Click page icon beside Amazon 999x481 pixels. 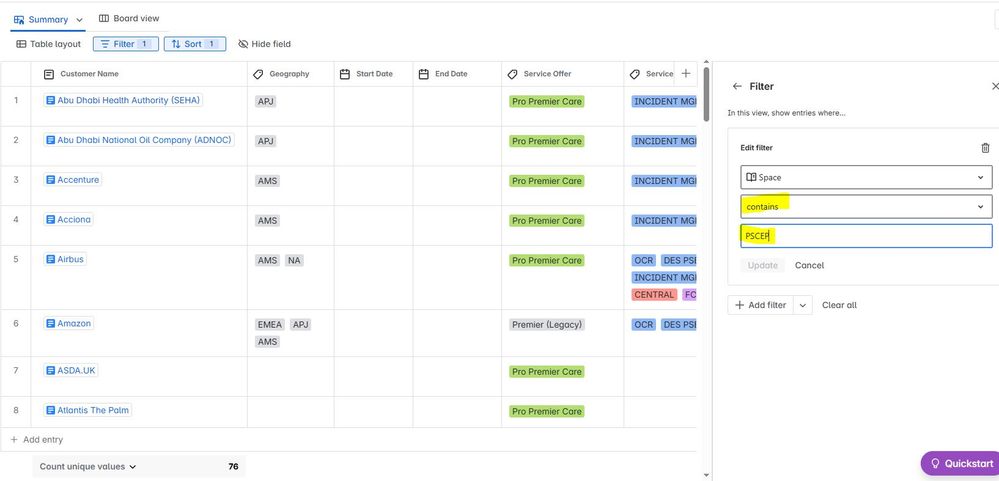click(51, 324)
